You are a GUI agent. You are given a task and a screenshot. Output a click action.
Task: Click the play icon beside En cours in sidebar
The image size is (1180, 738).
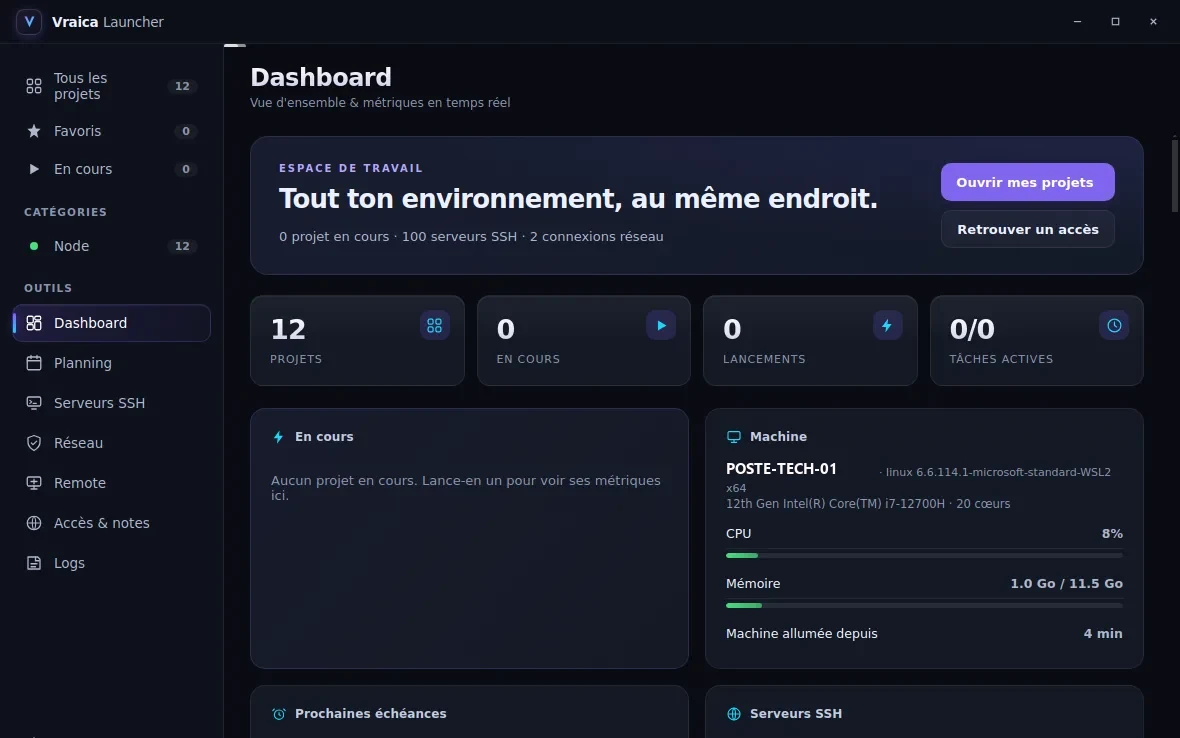point(34,169)
